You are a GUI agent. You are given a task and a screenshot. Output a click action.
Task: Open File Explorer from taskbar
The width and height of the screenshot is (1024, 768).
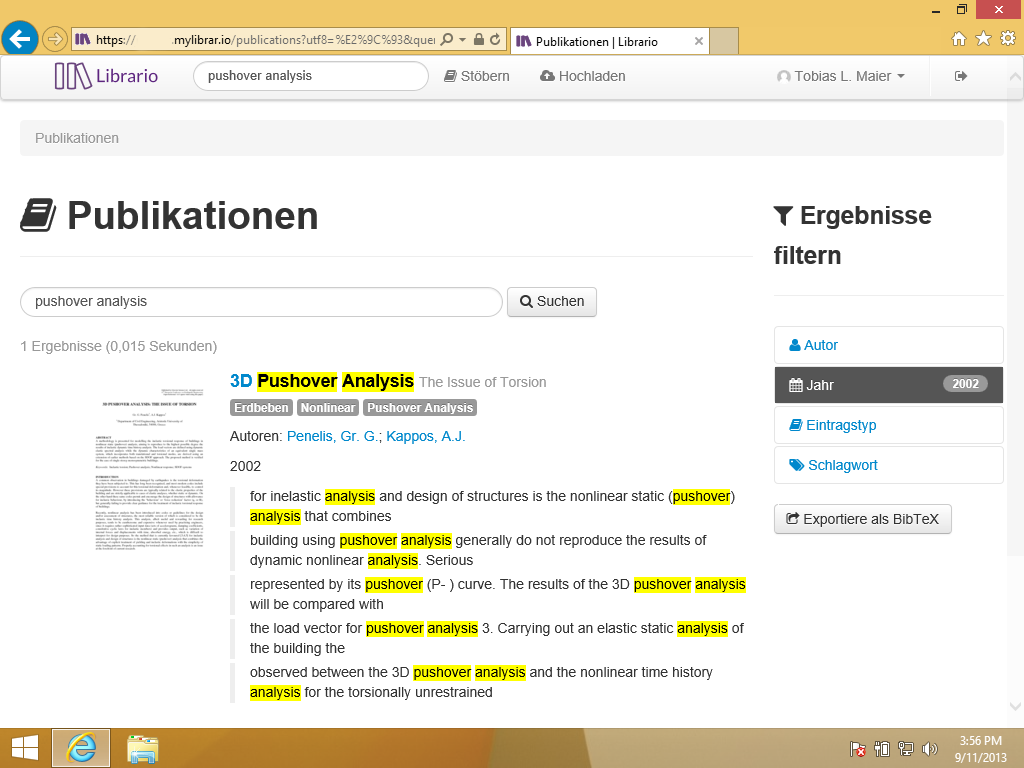[143, 748]
